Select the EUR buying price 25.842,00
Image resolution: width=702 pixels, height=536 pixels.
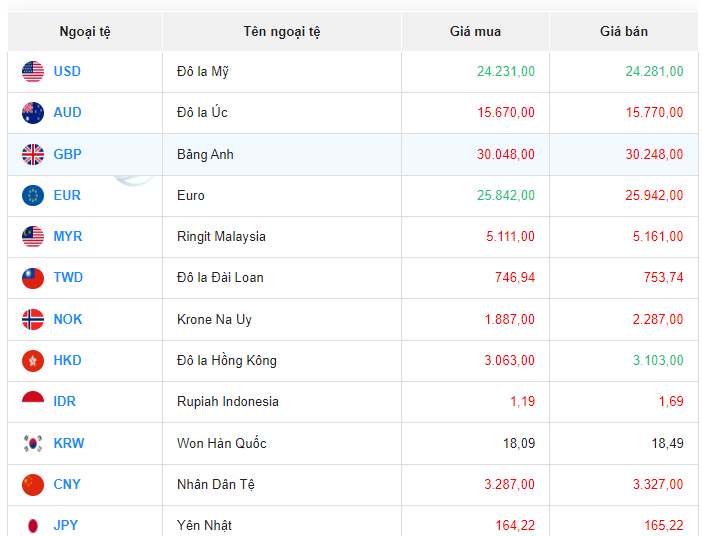click(x=506, y=195)
